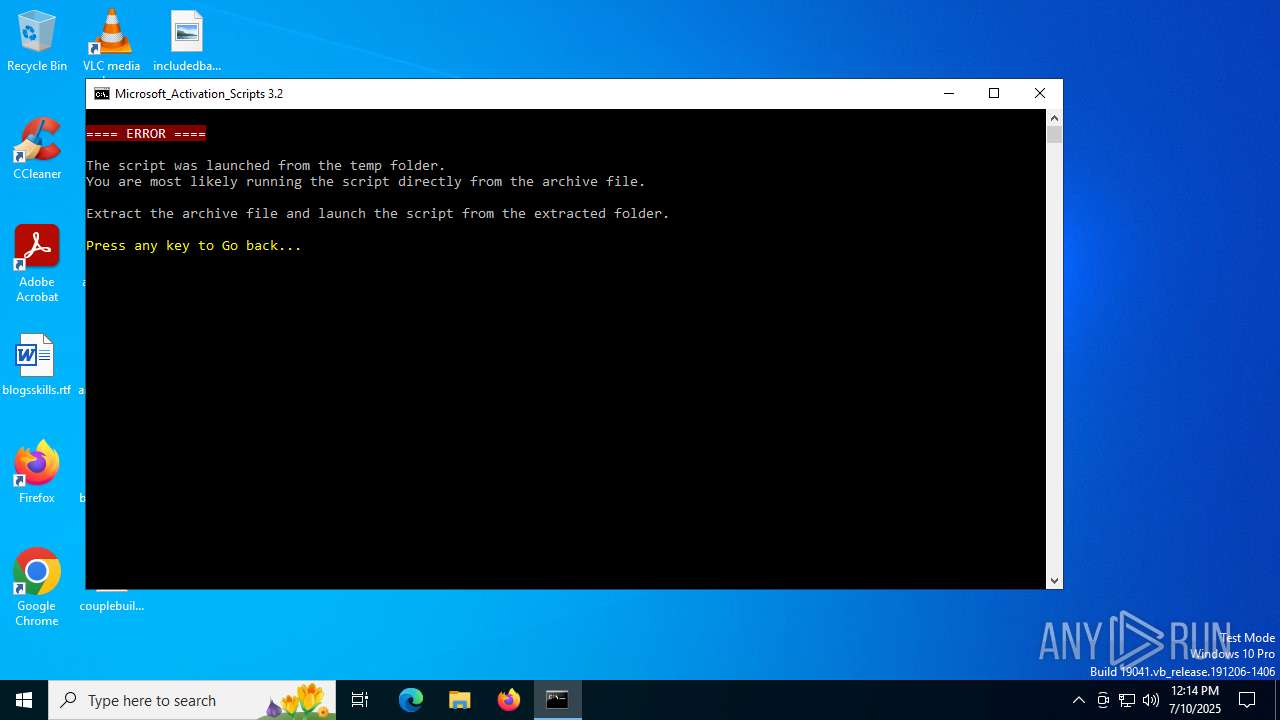Open File Explorer from the taskbar

point(460,700)
